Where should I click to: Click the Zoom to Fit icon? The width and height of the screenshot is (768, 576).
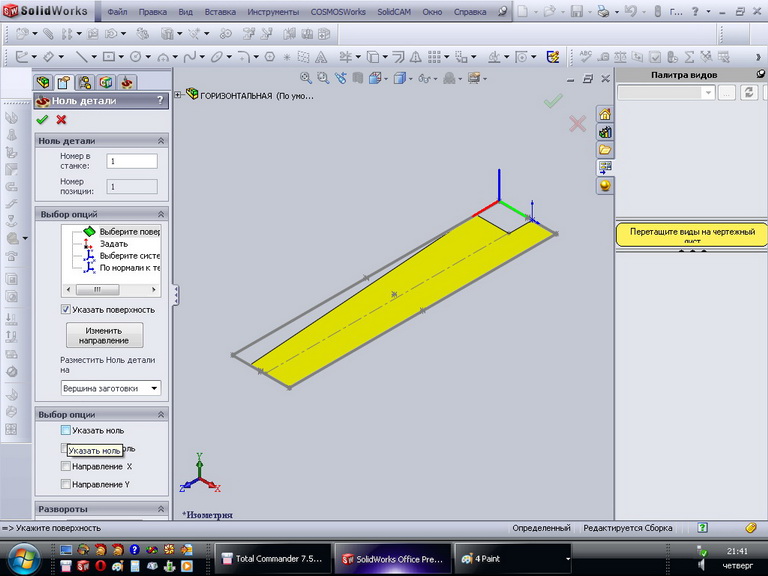[x=306, y=78]
